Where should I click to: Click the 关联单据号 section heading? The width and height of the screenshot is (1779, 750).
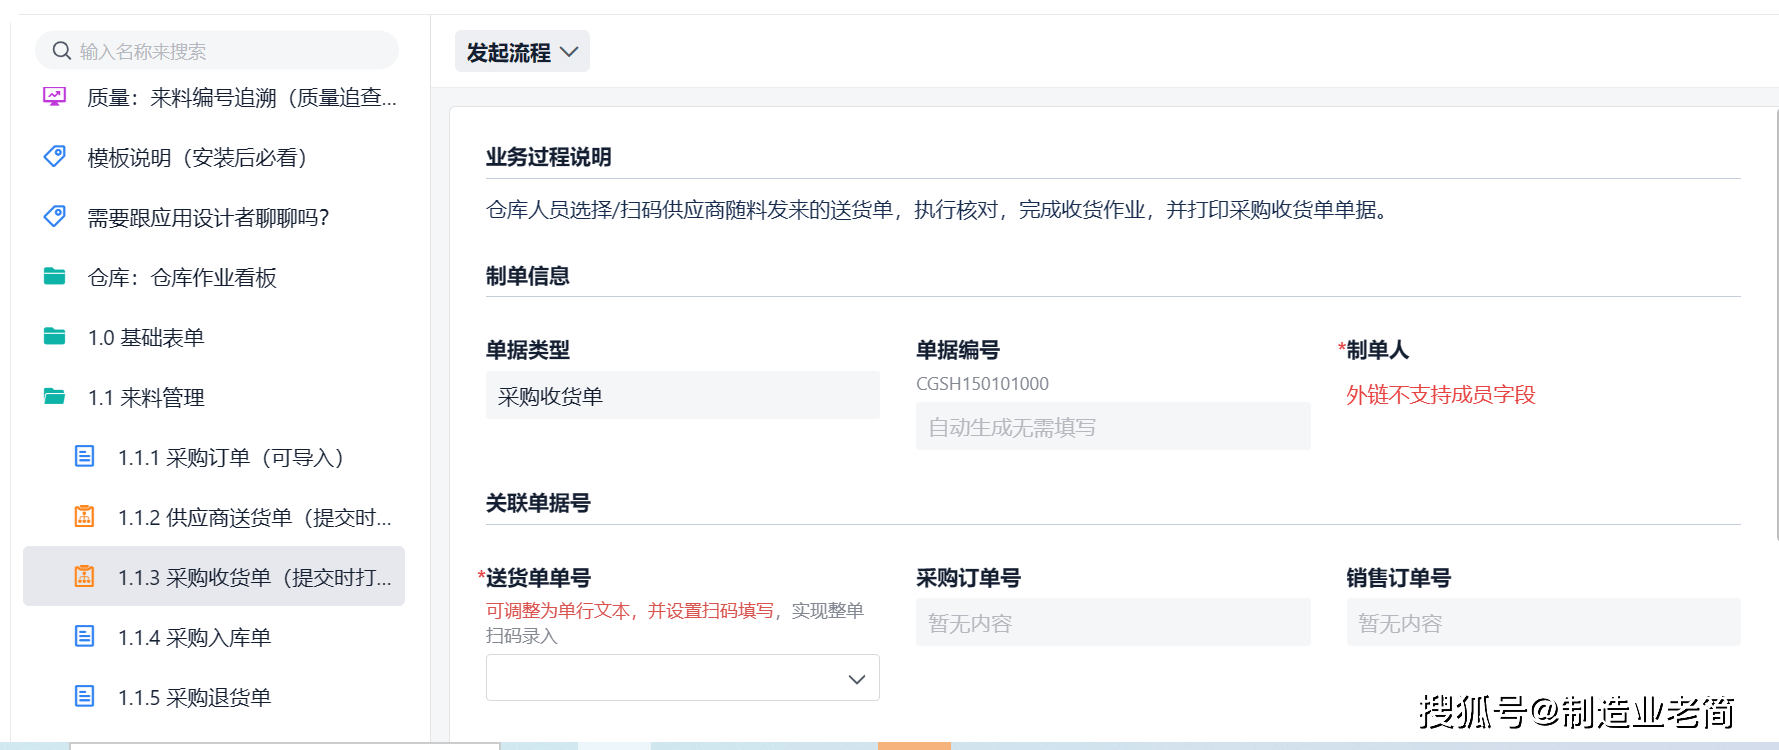(x=538, y=503)
